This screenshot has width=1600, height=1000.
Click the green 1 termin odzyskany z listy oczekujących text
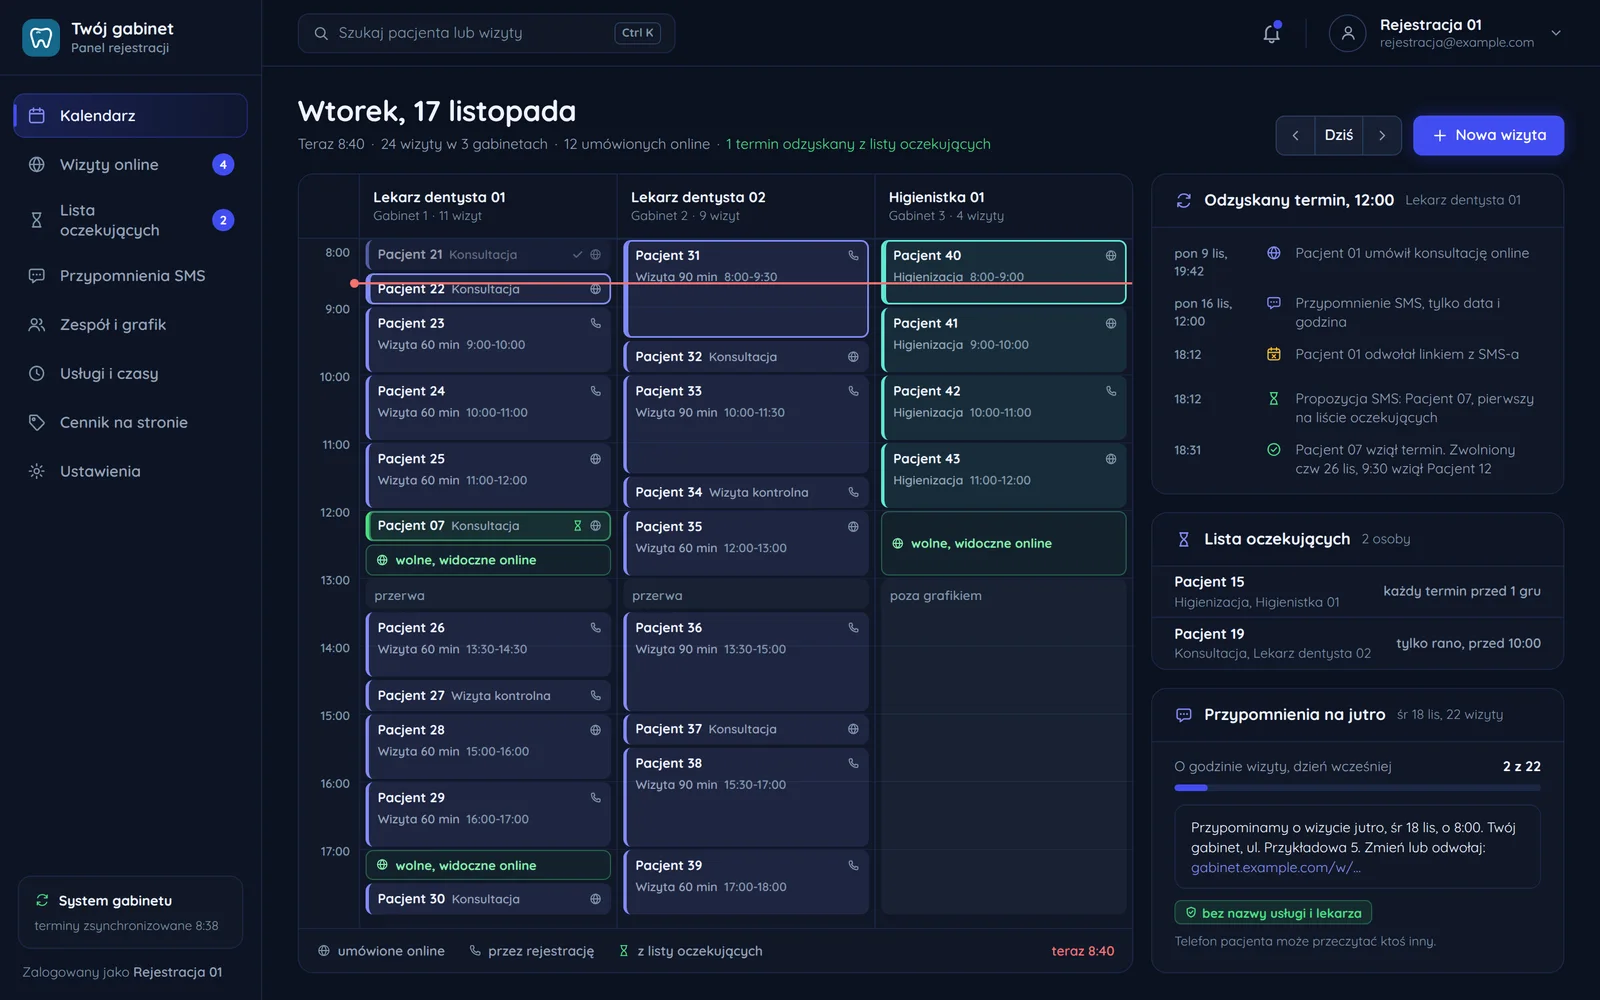click(858, 144)
